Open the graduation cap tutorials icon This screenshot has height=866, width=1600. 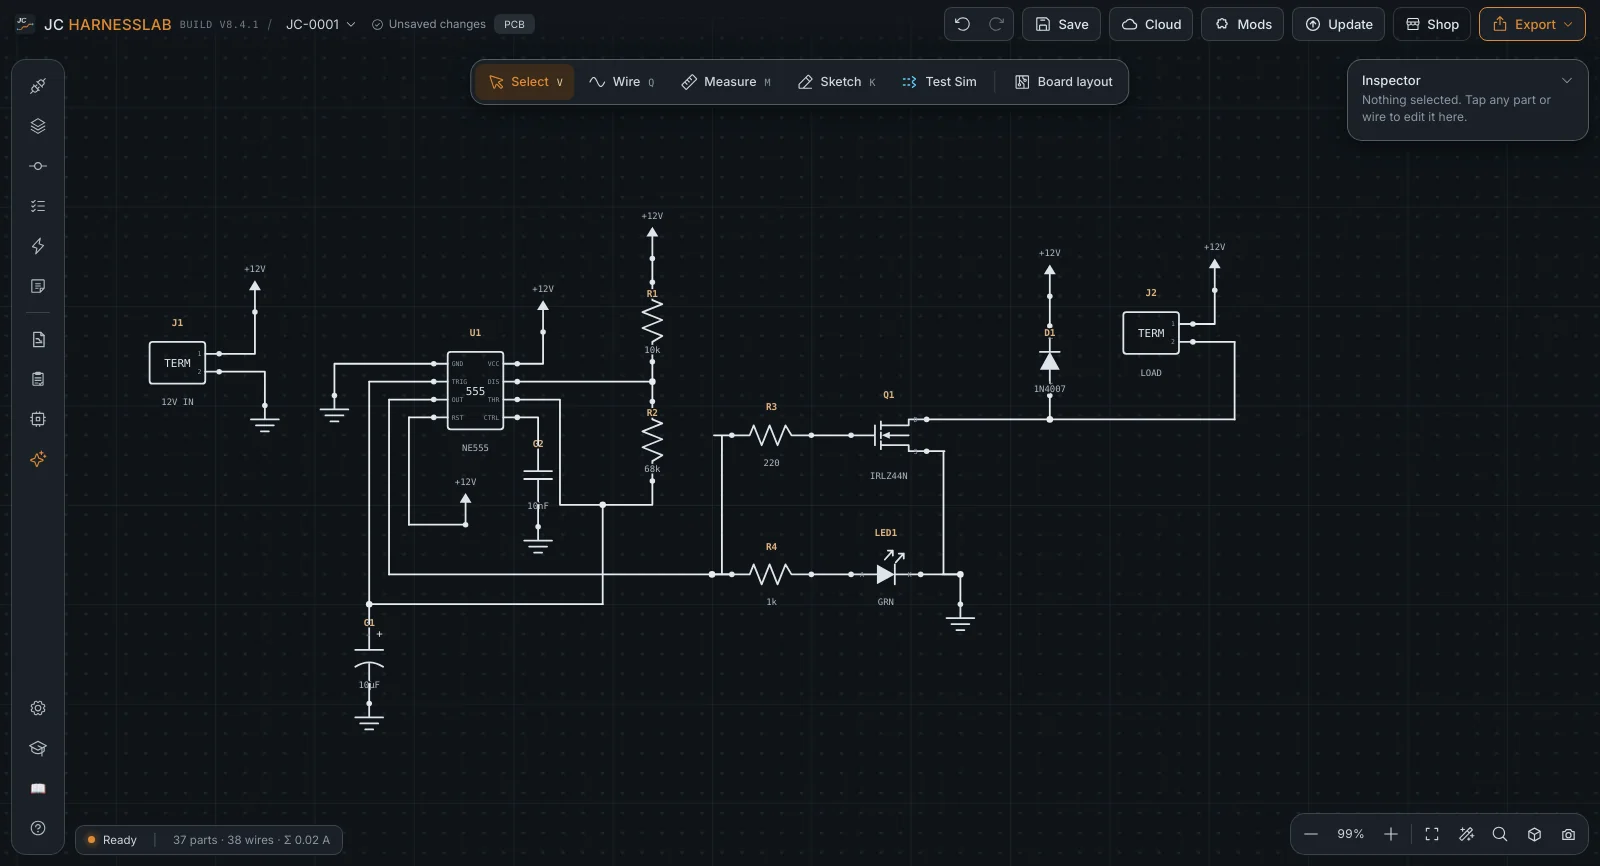[x=38, y=748]
